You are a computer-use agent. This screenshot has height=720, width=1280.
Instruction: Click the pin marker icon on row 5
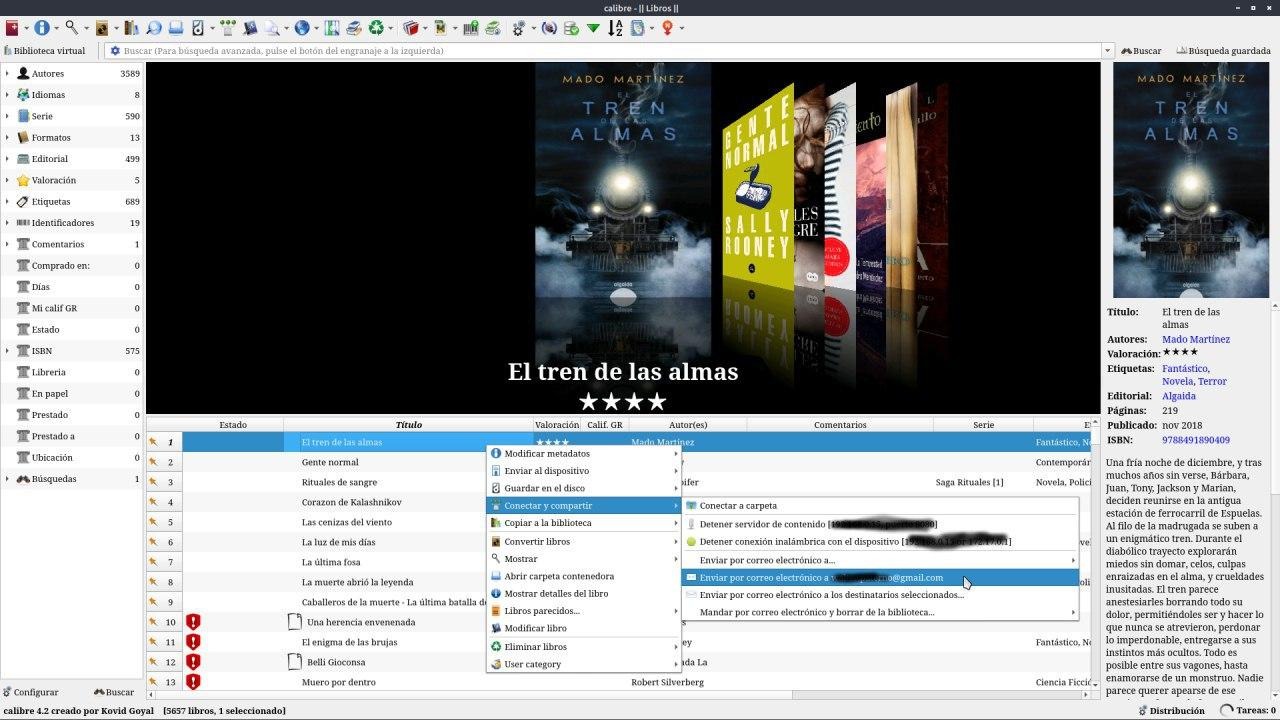point(154,522)
